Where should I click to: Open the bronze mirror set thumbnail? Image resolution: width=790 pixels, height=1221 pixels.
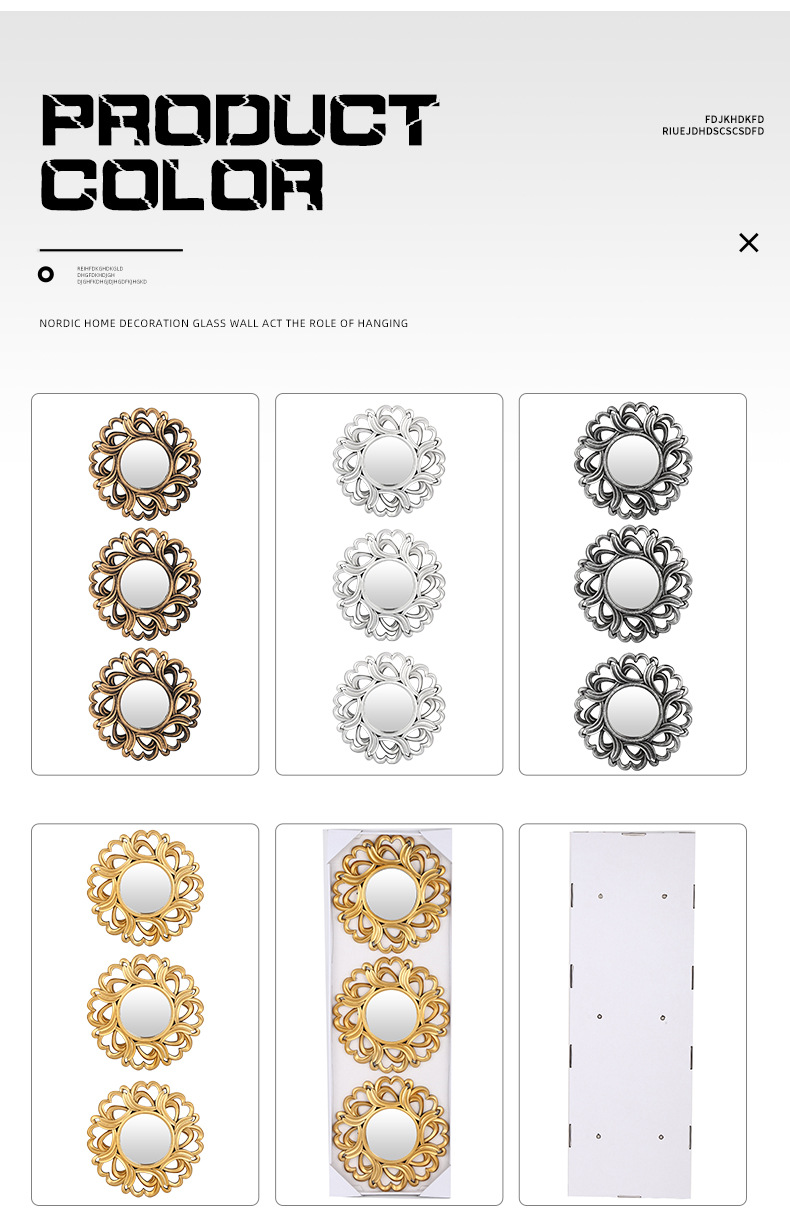(x=145, y=584)
